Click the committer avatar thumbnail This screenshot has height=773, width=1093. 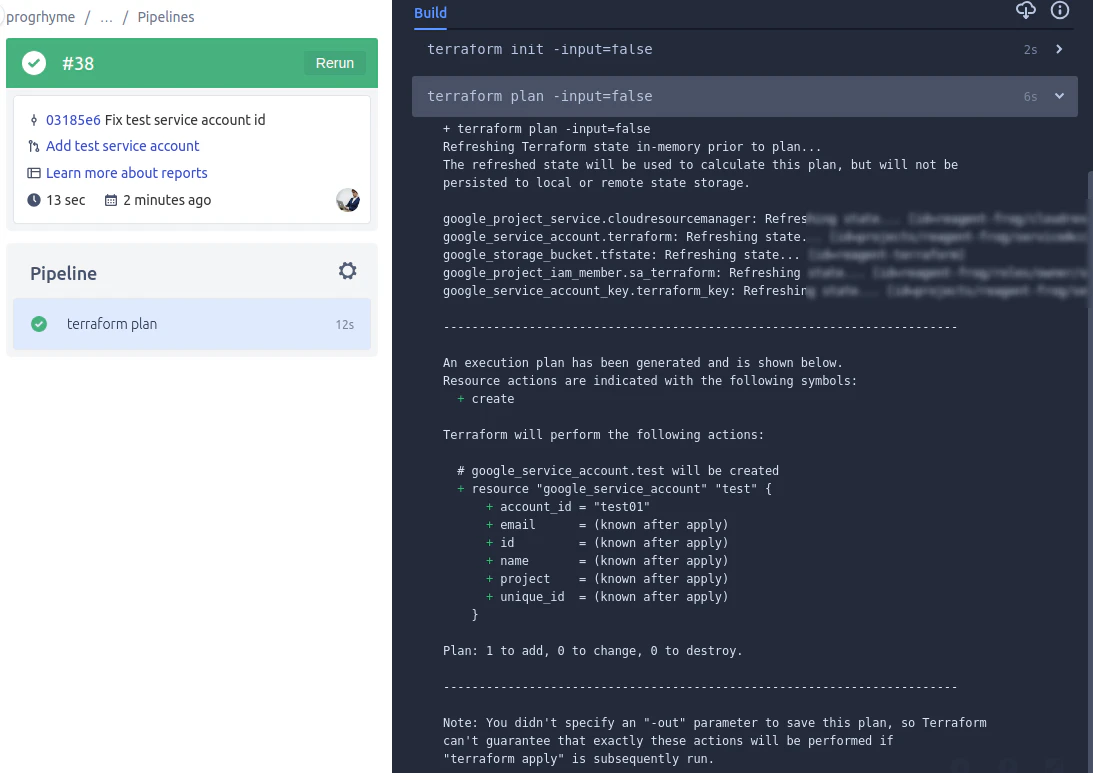pyautogui.click(x=348, y=200)
